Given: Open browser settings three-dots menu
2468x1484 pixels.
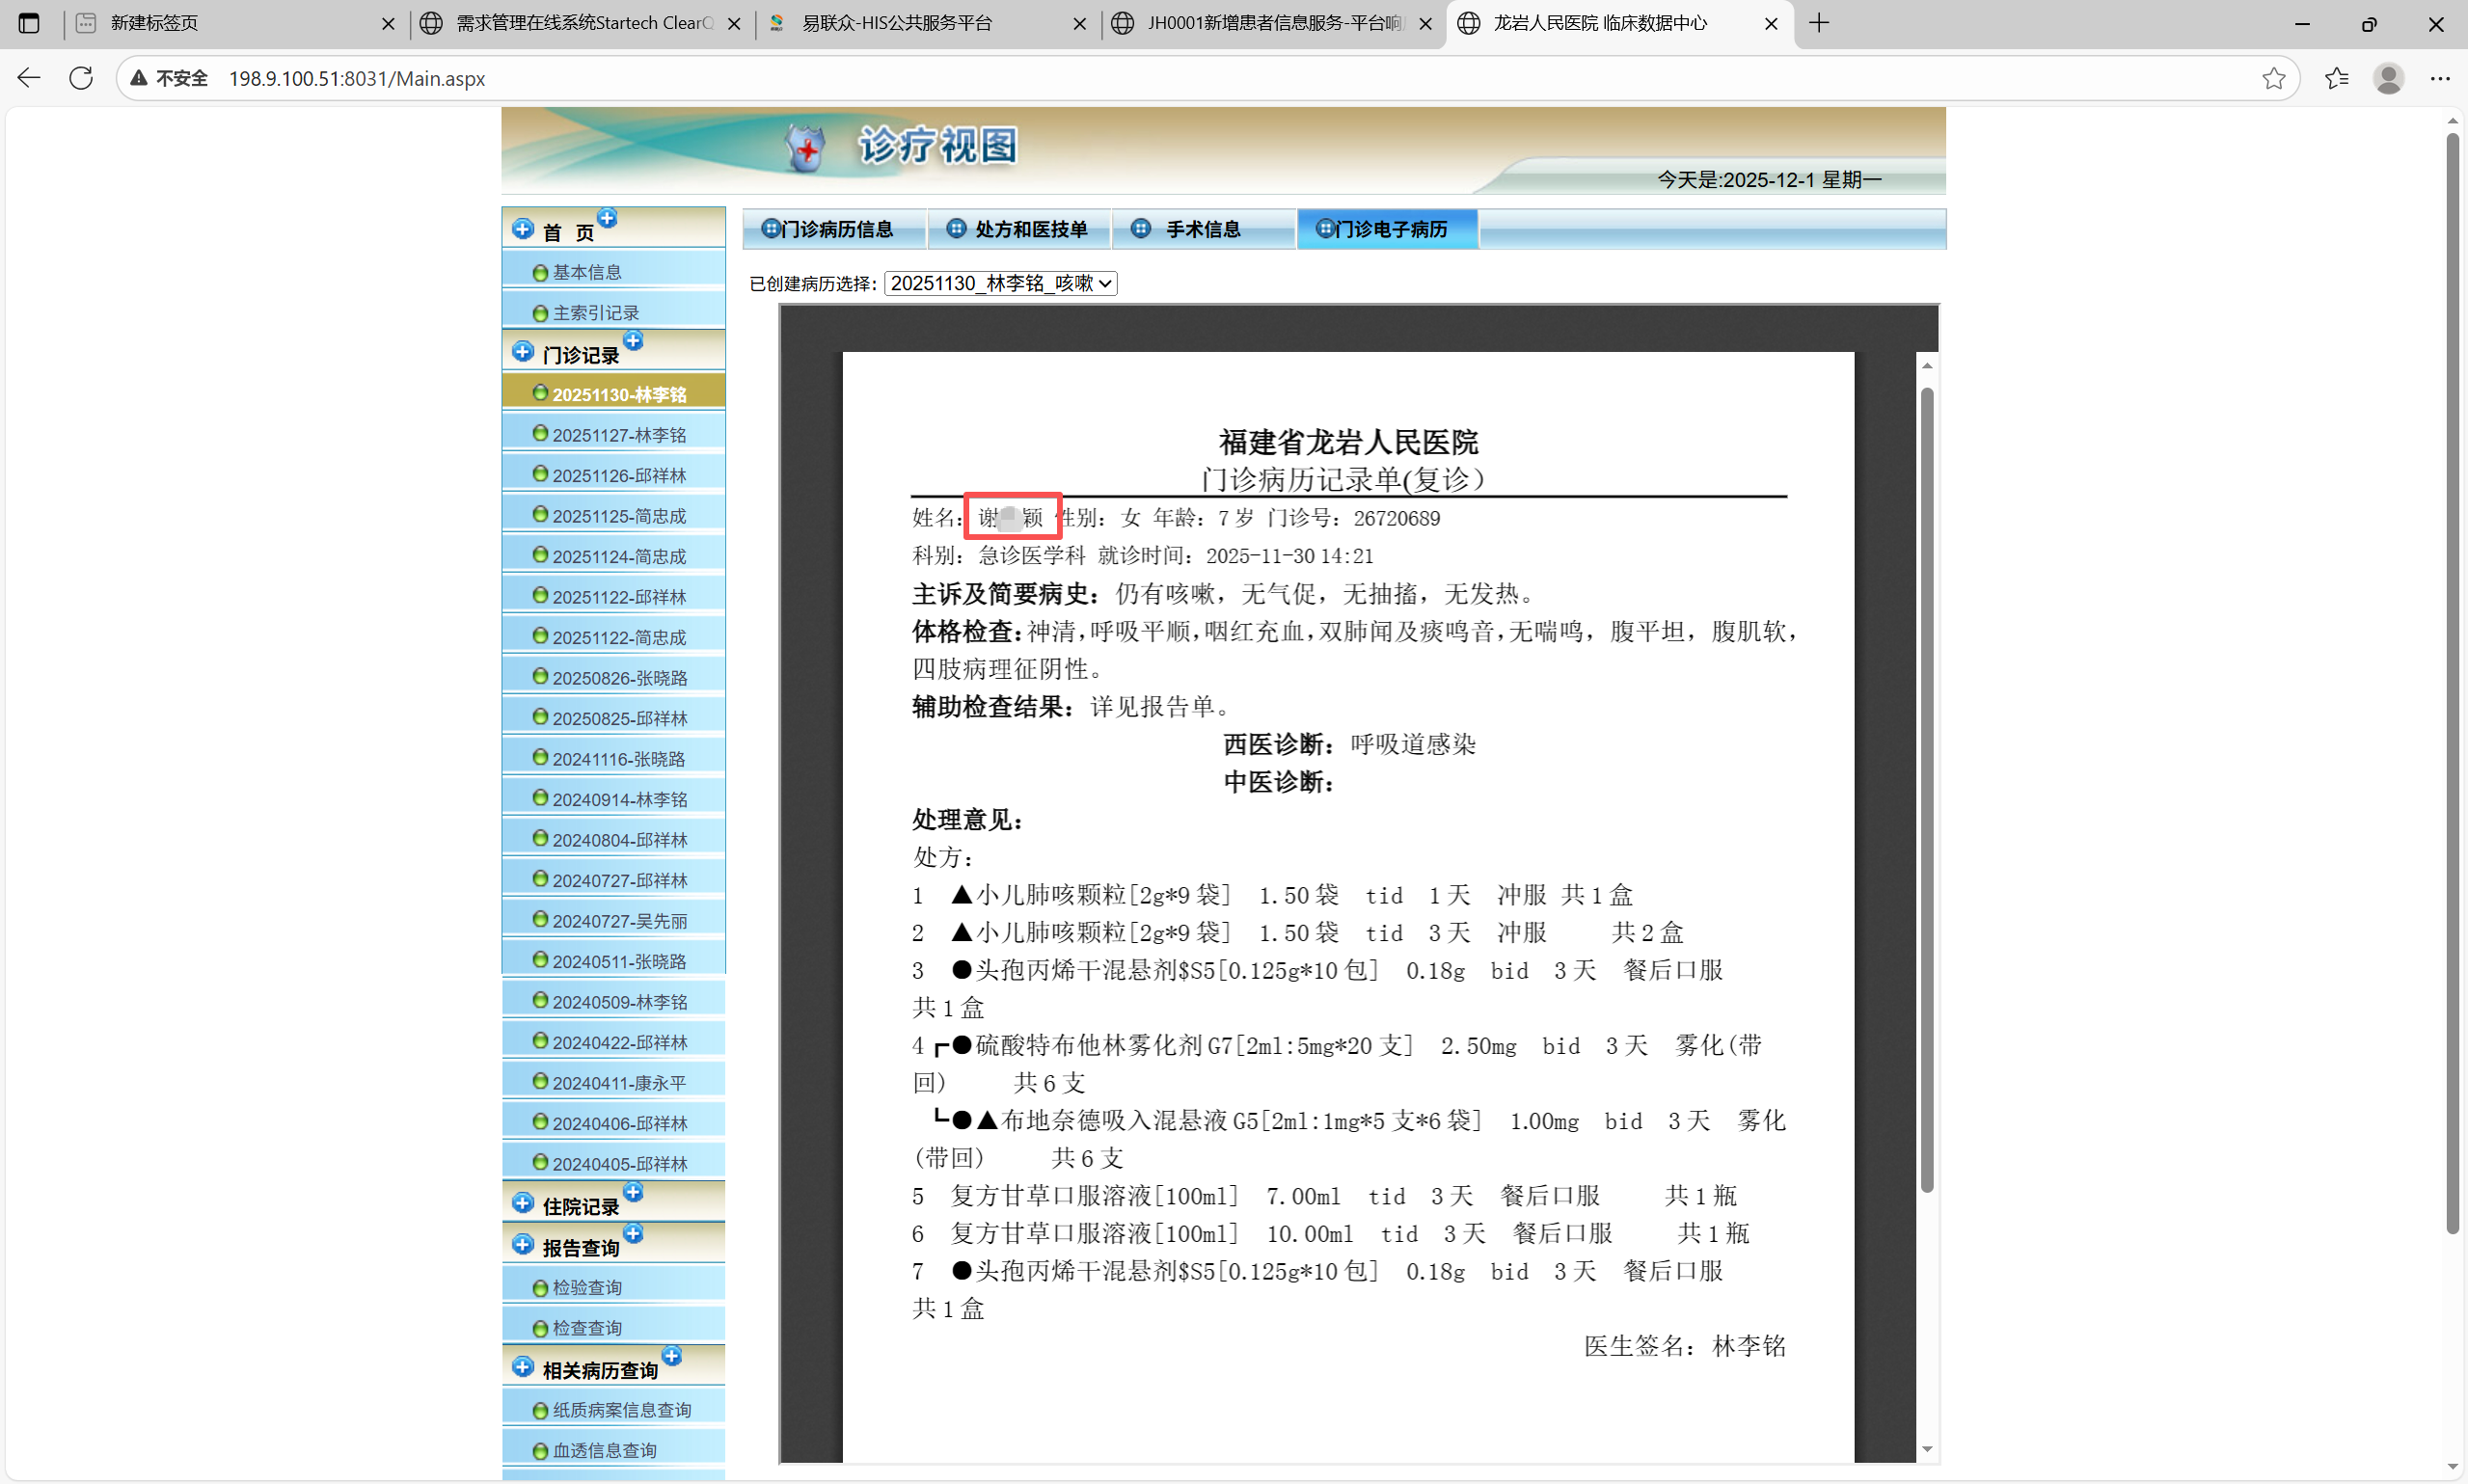Looking at the screenshot, I should pos(2440,78).
